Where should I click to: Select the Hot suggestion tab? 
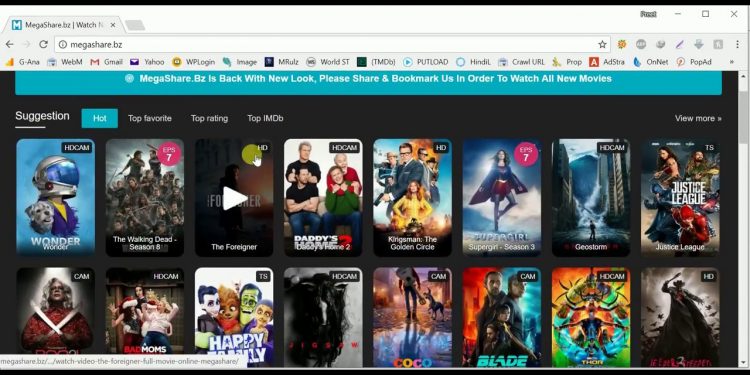click(x=99, y=118)
